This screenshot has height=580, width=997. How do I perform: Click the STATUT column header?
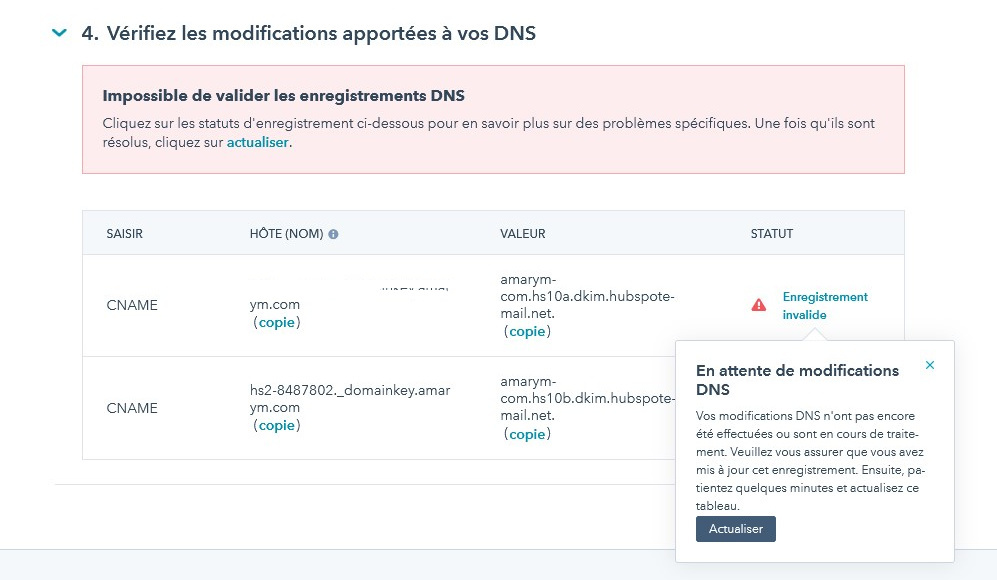772,234
